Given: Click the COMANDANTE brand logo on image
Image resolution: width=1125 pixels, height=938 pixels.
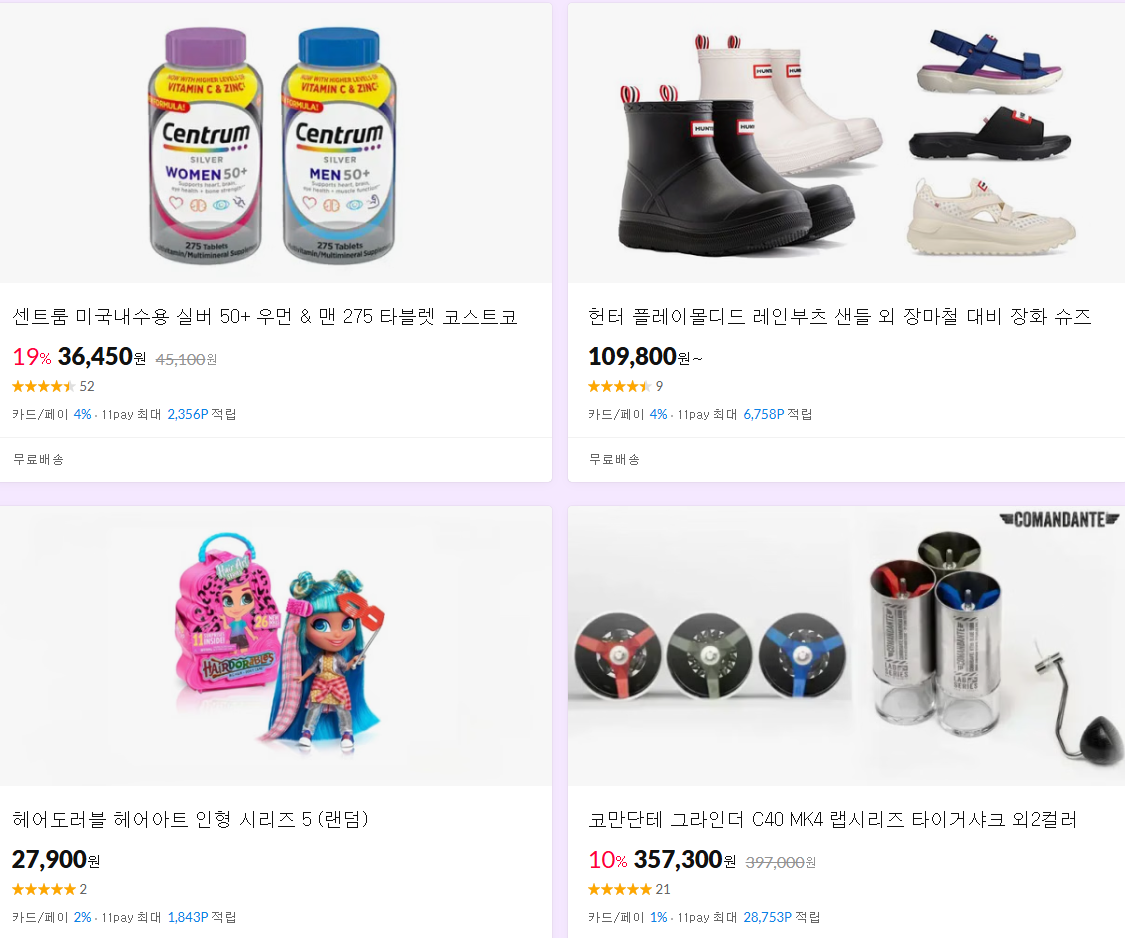Looking at the screenshot, I should coord(1059,520).
